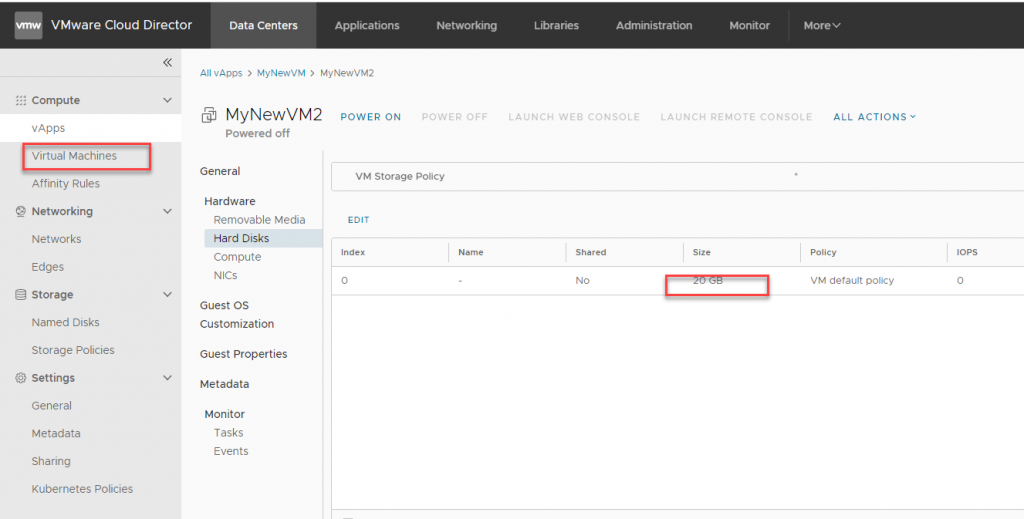Viewport: 1024px width, 519px height.
Task: Open the Monitor top tab
Action: tap(750, 25)
